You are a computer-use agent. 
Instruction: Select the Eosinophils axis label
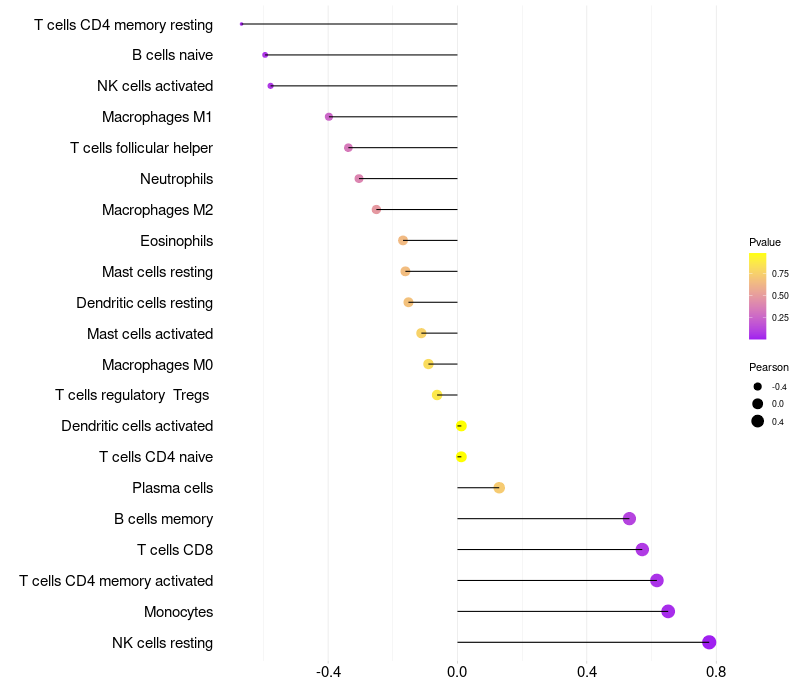point(177,241)
